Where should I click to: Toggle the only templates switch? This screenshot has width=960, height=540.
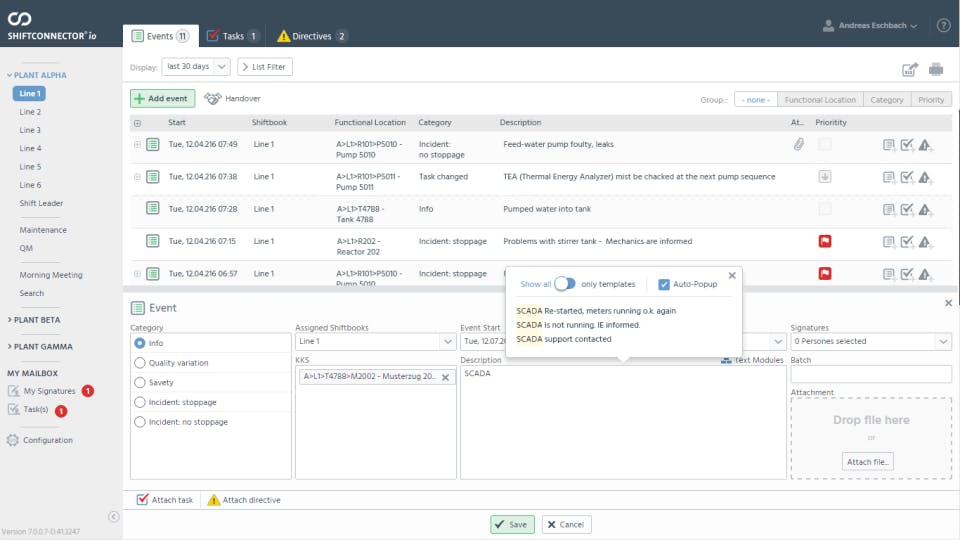[x=565, y=284]
